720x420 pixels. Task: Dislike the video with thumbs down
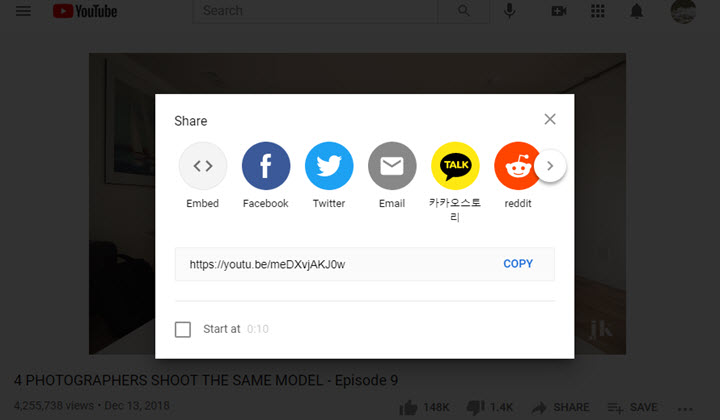pyautogui.click(x=489, y=407)
